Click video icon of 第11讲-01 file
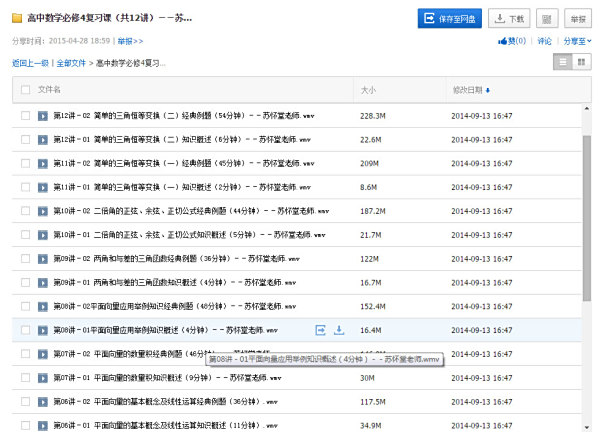Image resolution: width=600 pixels, height=432 pixels. tap(43, 187)
